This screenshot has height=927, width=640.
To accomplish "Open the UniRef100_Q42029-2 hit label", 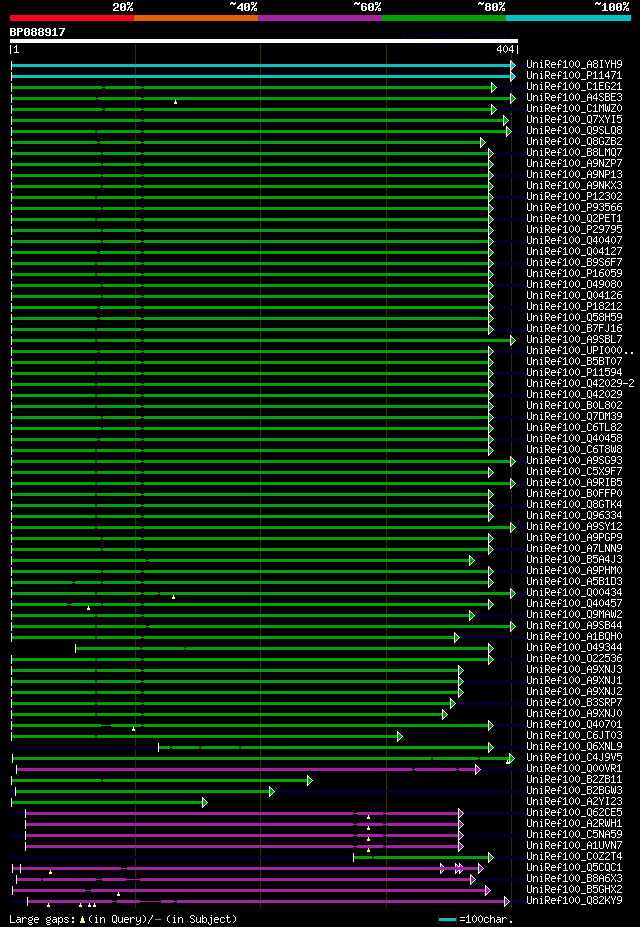I will [x=580, y=383].
